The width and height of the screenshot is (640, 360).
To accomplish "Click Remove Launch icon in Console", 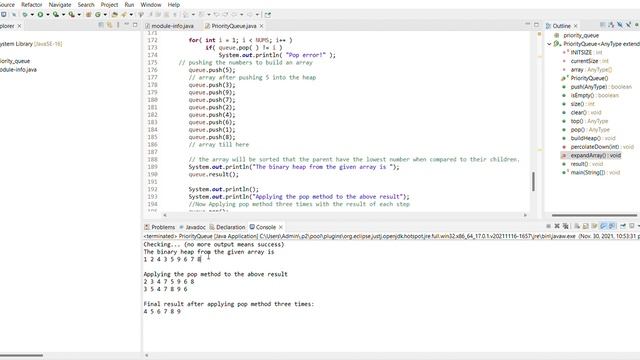I will coord(557,226).
